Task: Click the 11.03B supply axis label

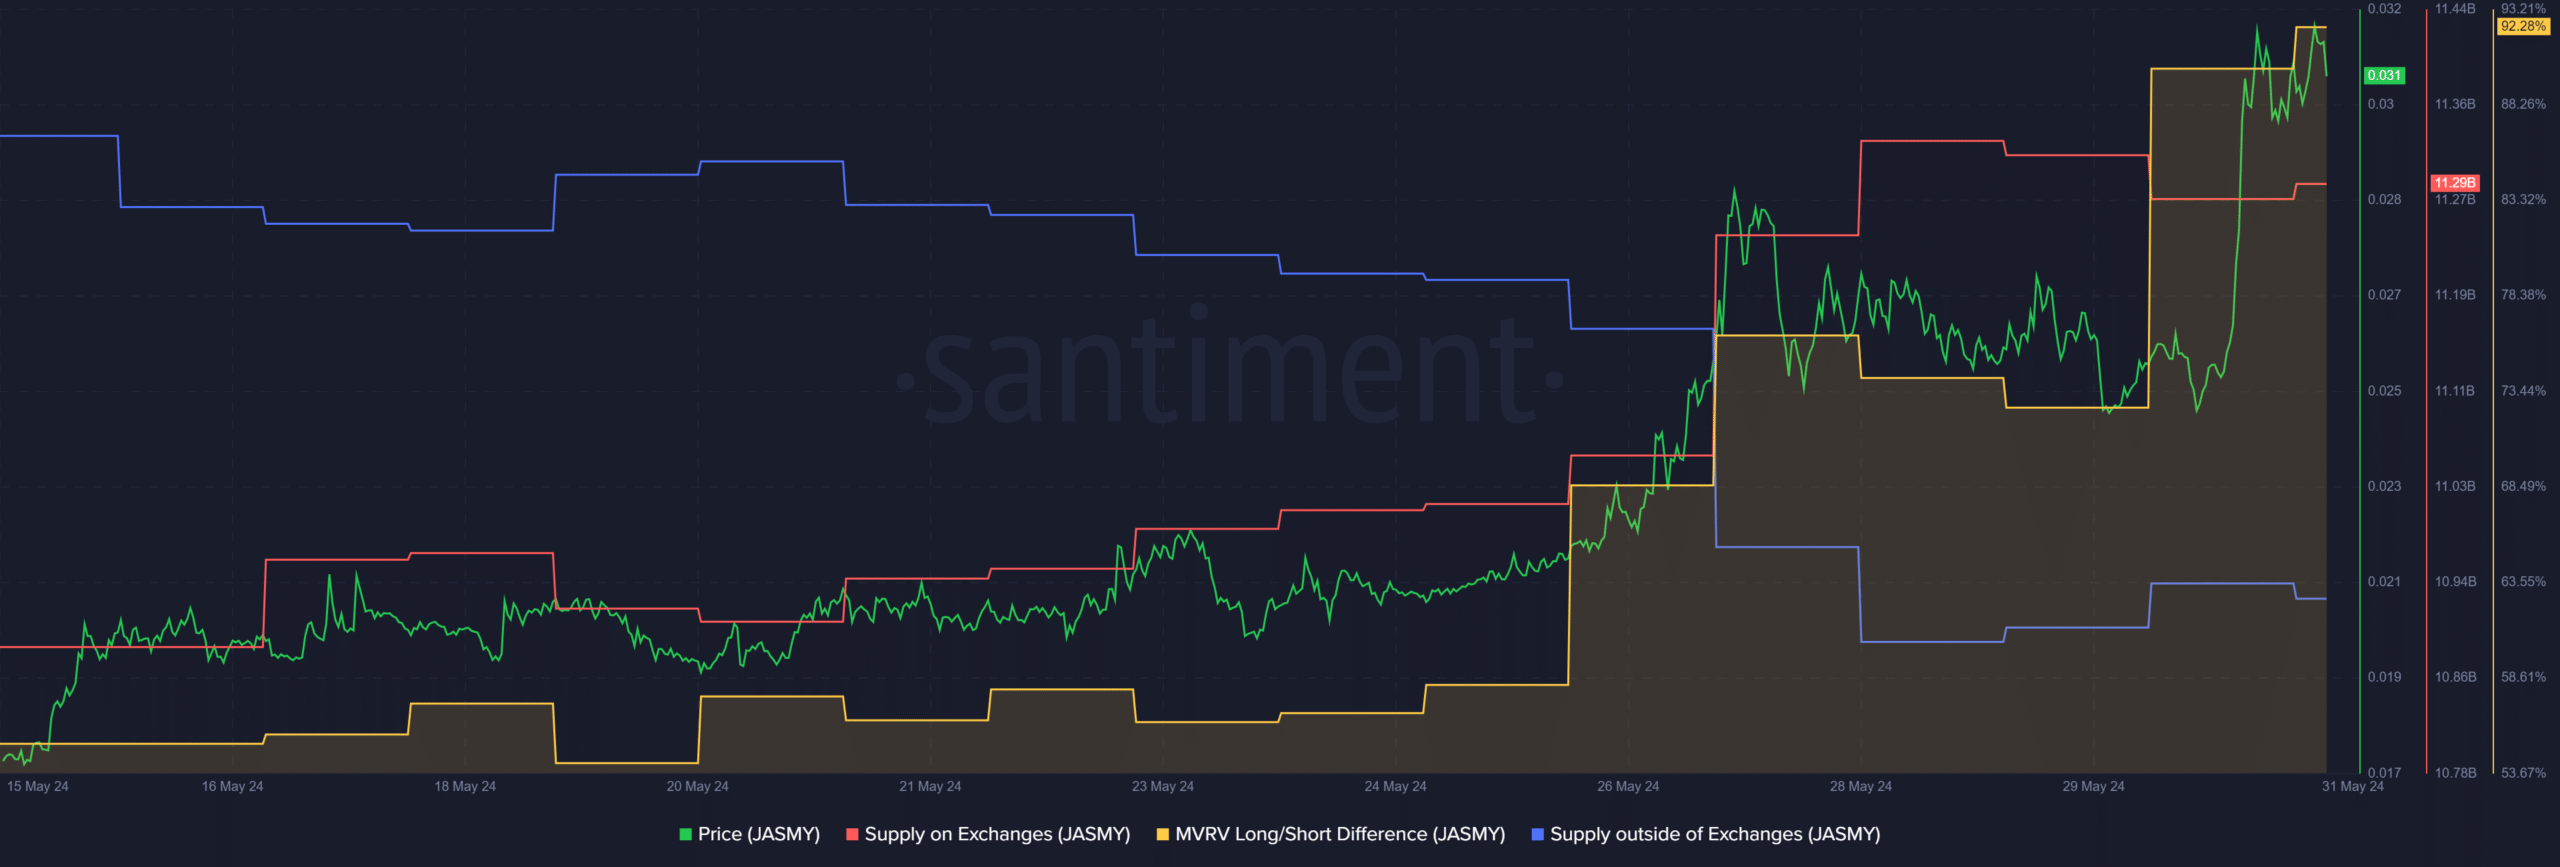Action: point(2455,486)
